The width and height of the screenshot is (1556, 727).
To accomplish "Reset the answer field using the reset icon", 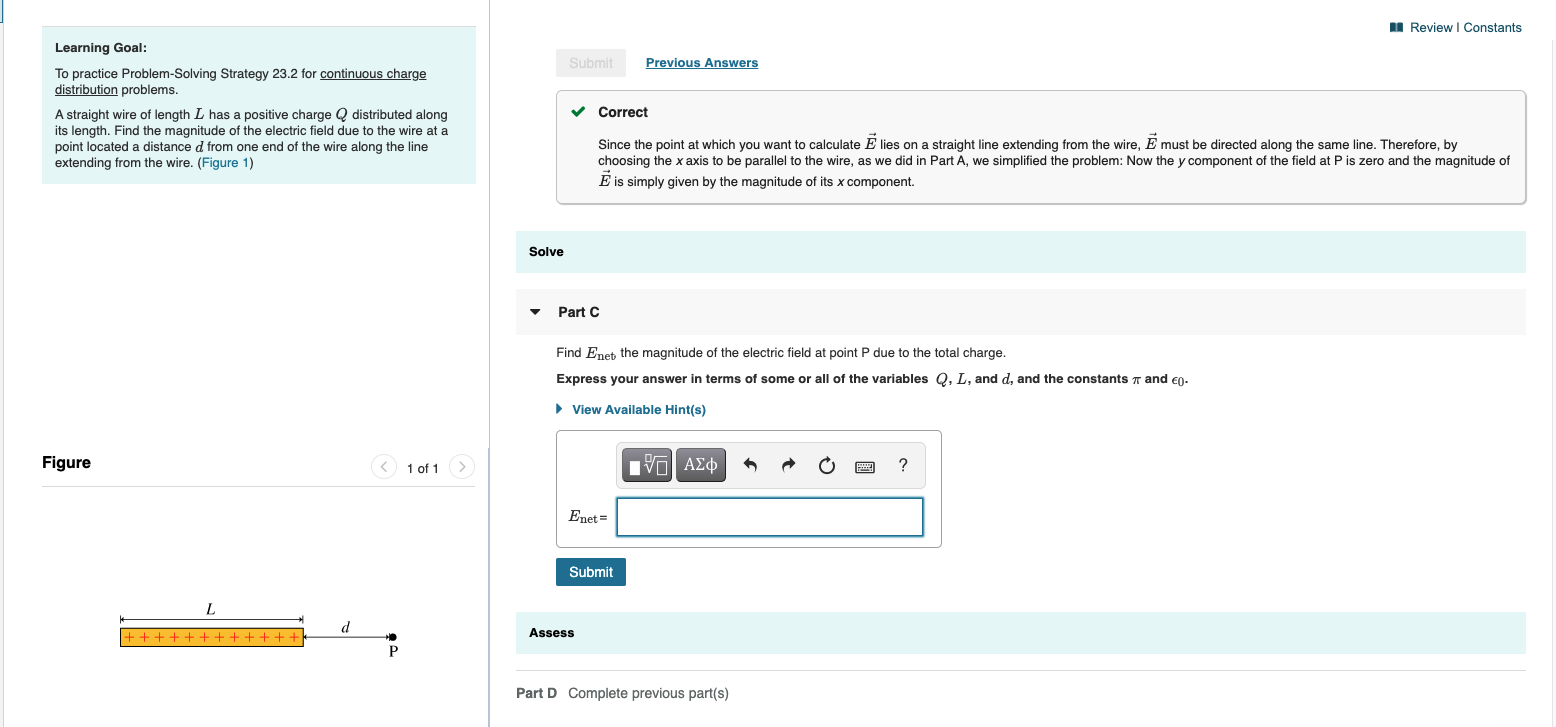I will point(826,464).
